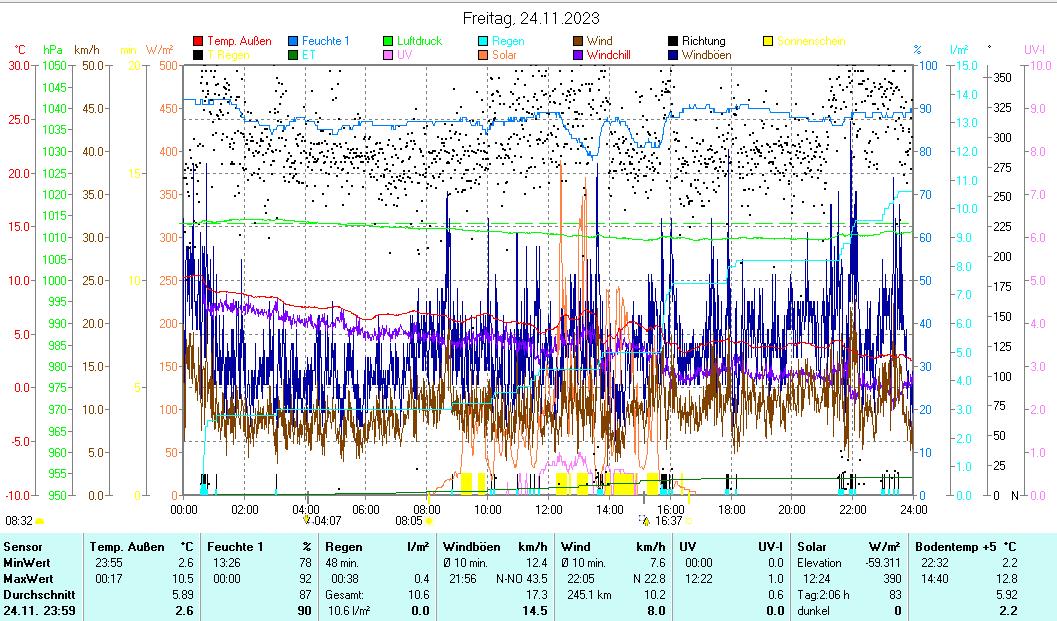Click the purple Windchill legend square
Screen dimensions: 1057x621
(578, 56)
